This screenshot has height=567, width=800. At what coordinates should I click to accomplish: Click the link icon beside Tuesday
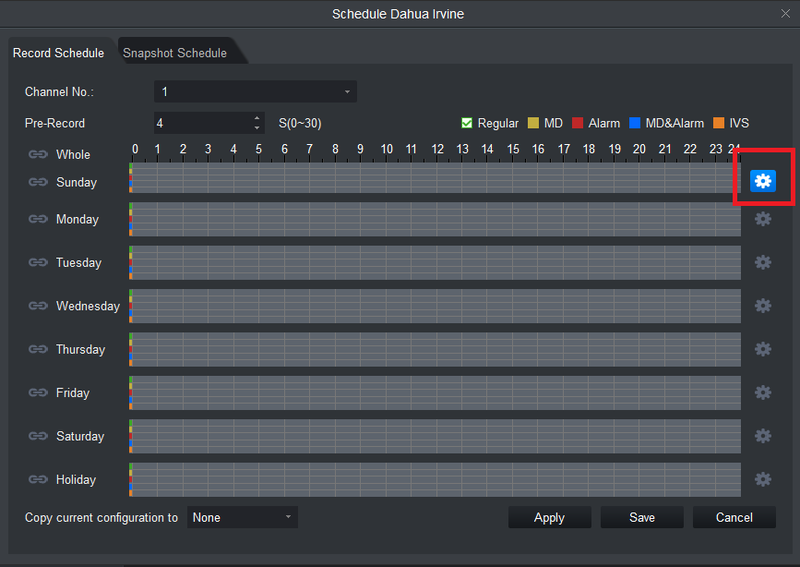[38, 263]
